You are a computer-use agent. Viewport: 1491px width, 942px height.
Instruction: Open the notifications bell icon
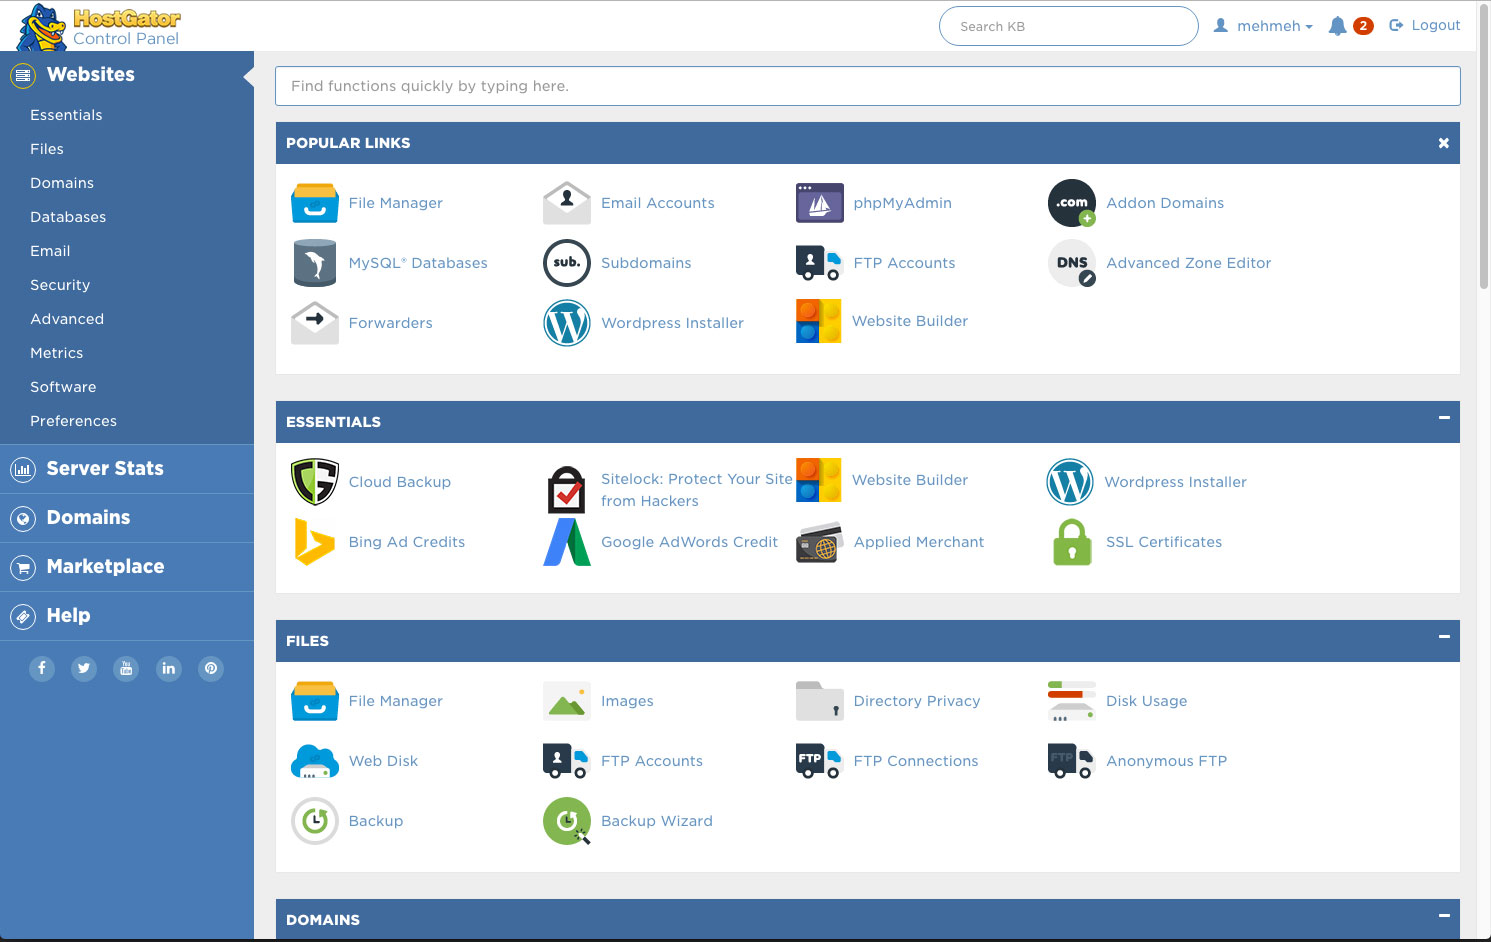point(1337,26)
